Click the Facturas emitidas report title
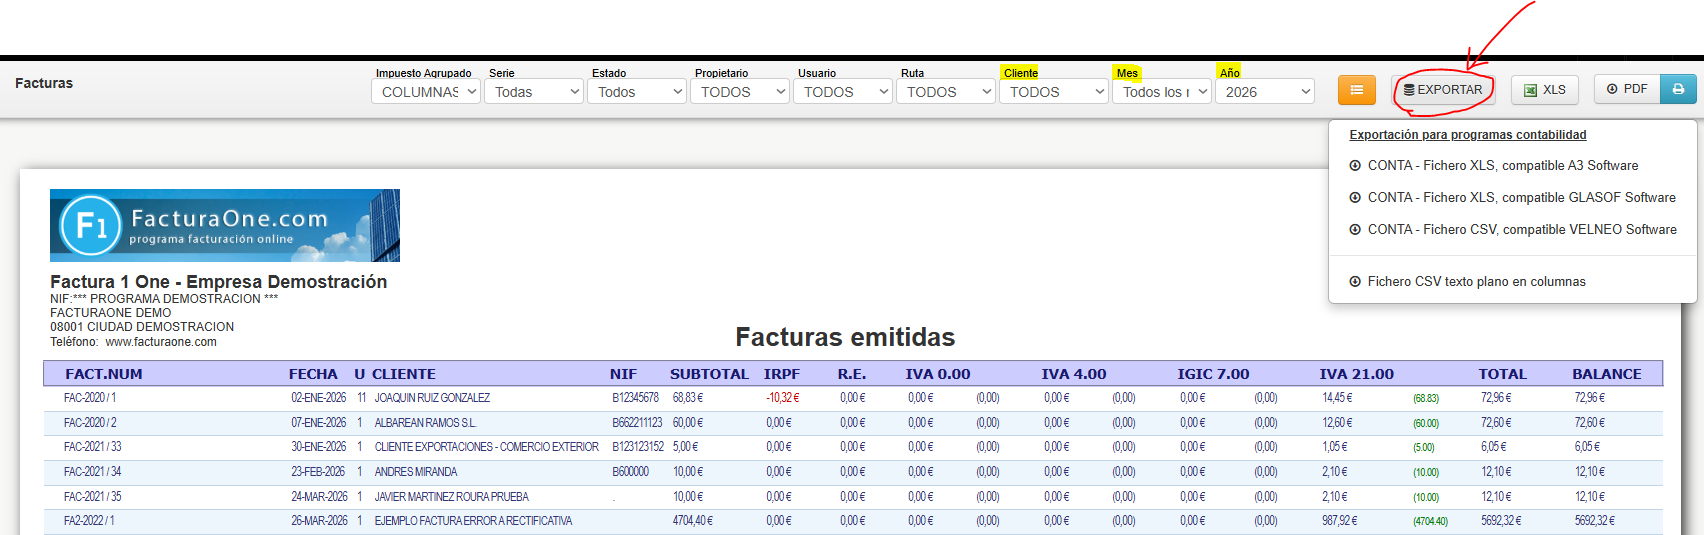 [x=845, y=337]
